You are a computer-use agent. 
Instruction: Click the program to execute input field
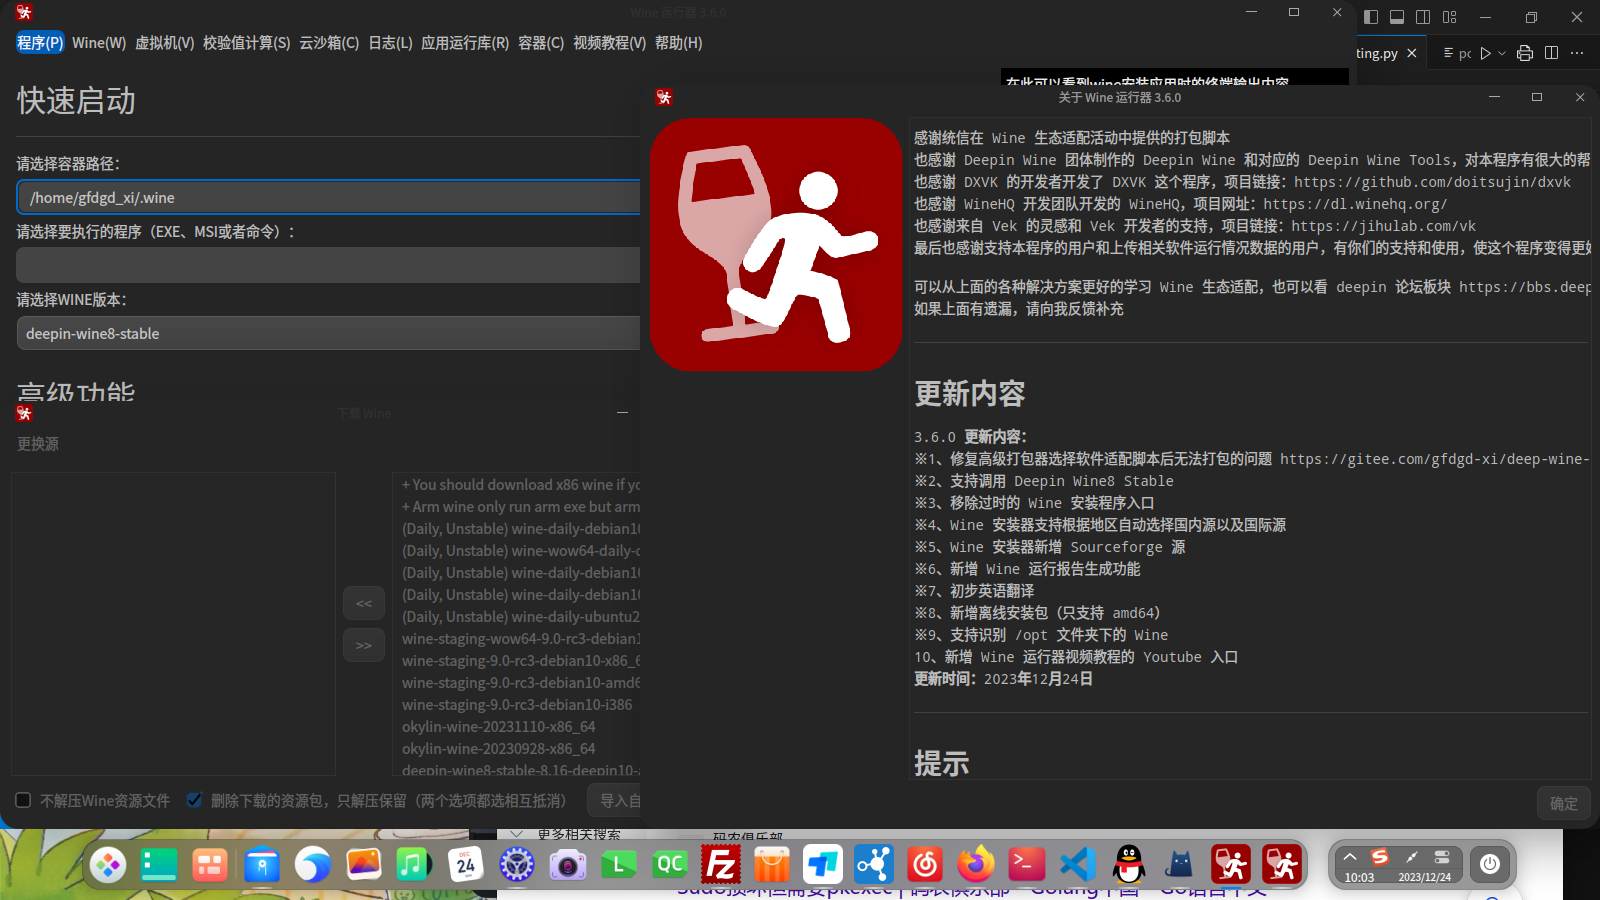(x=328, y=265)
